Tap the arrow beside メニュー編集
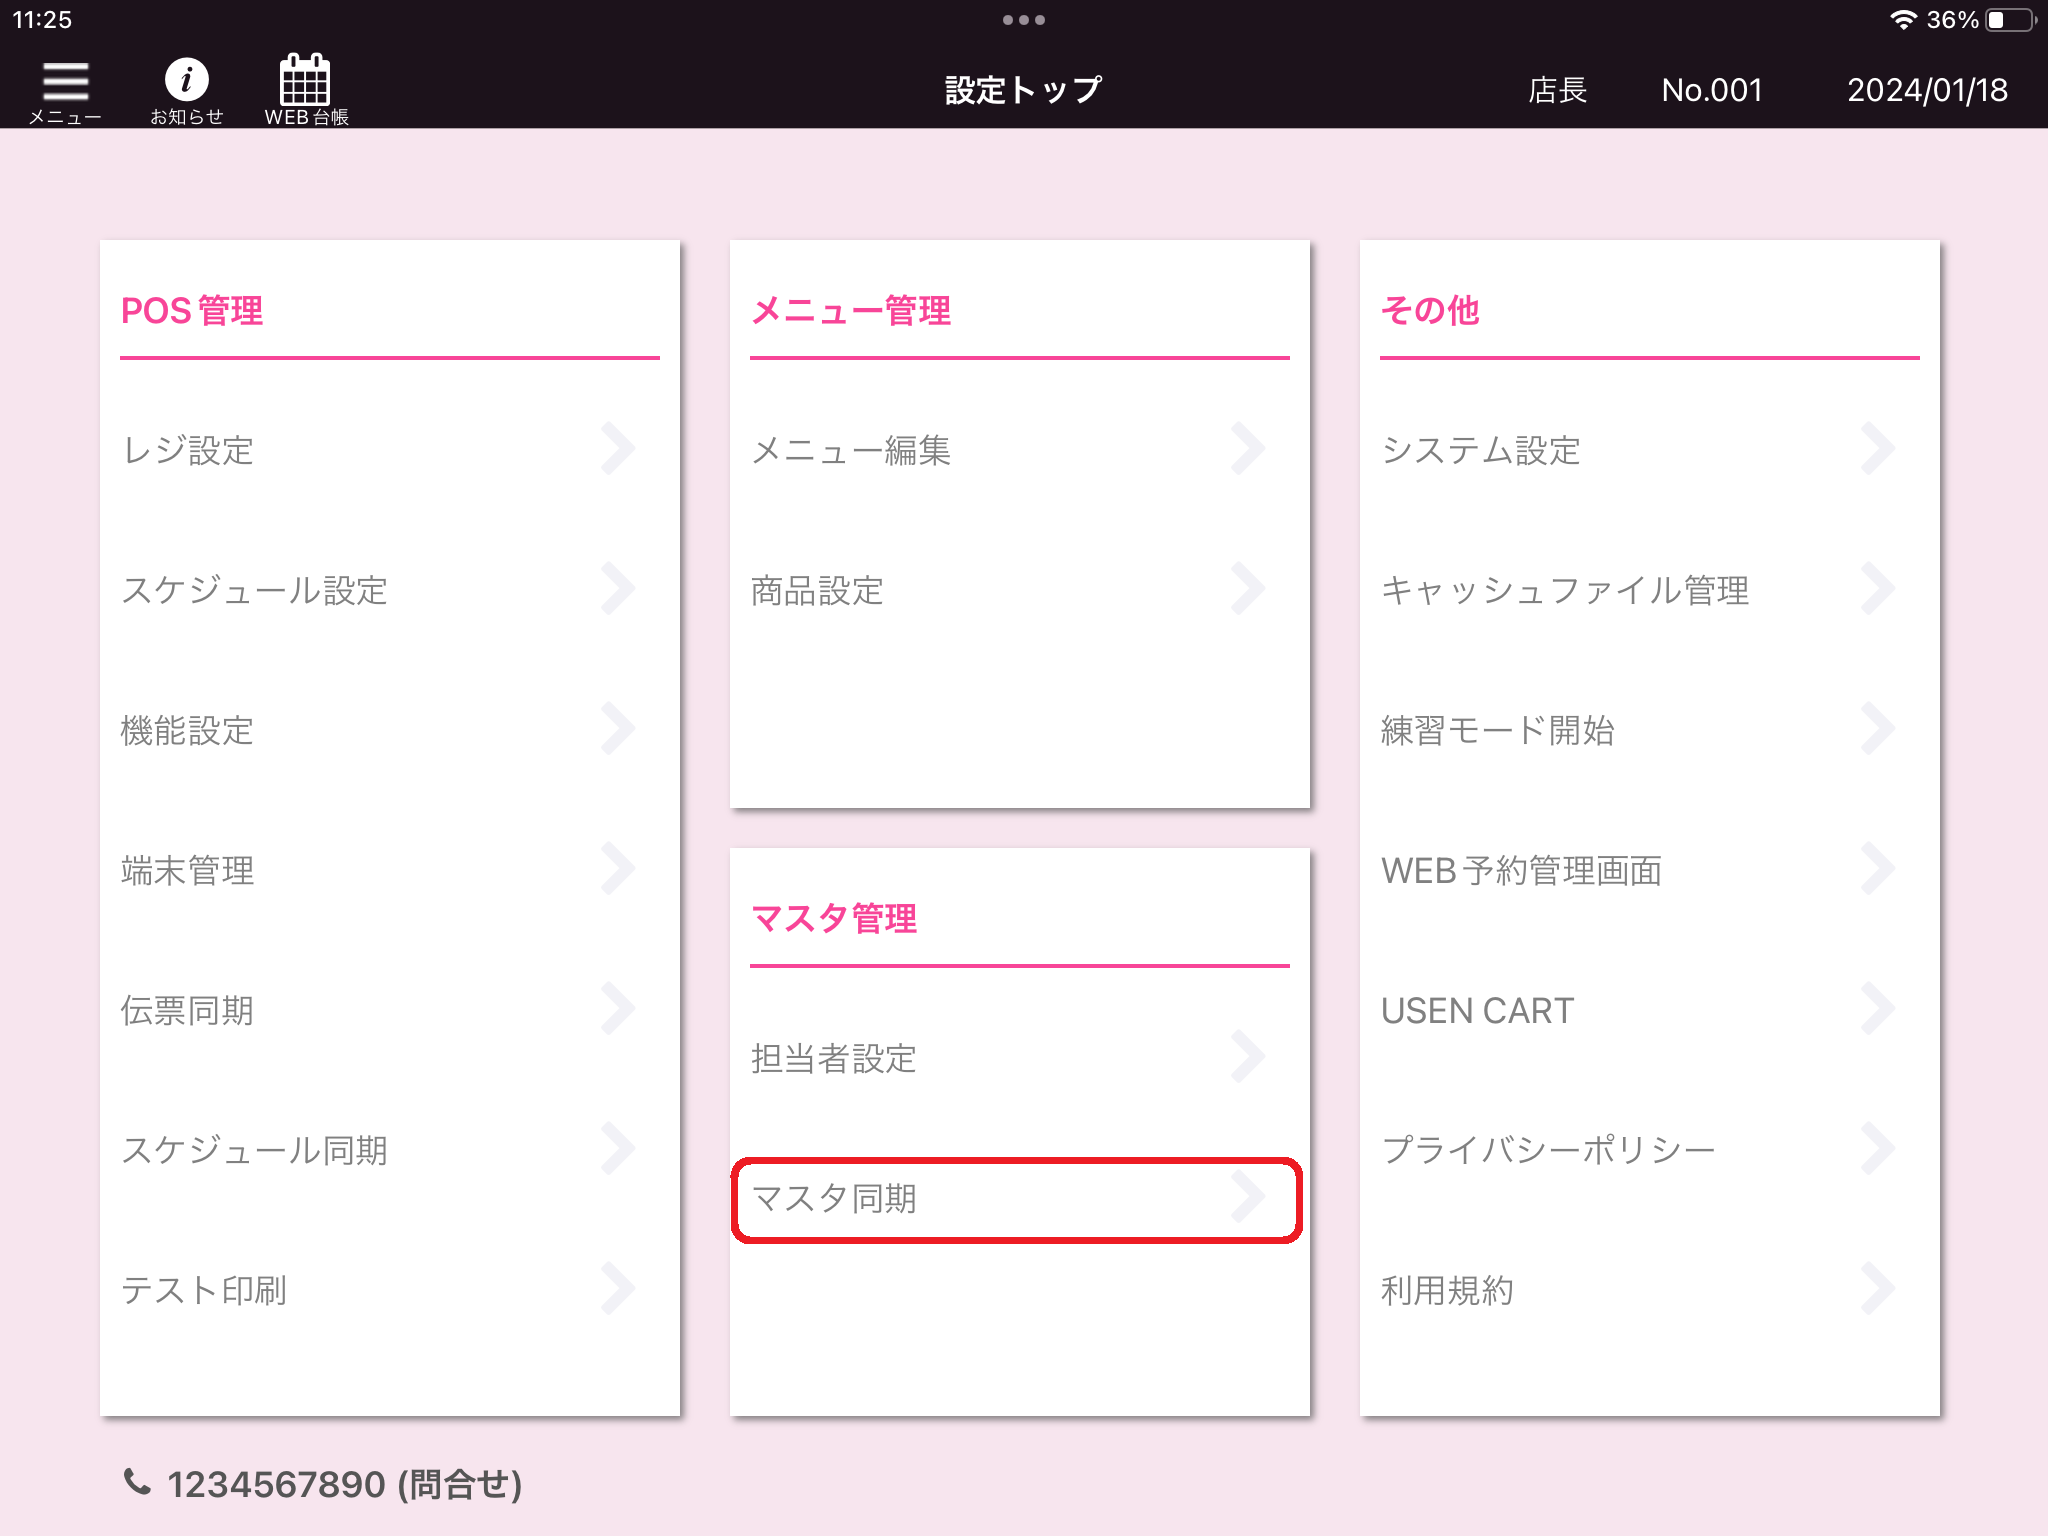The width and height of the screenshot is (2048, 1536). (1248, 449)
